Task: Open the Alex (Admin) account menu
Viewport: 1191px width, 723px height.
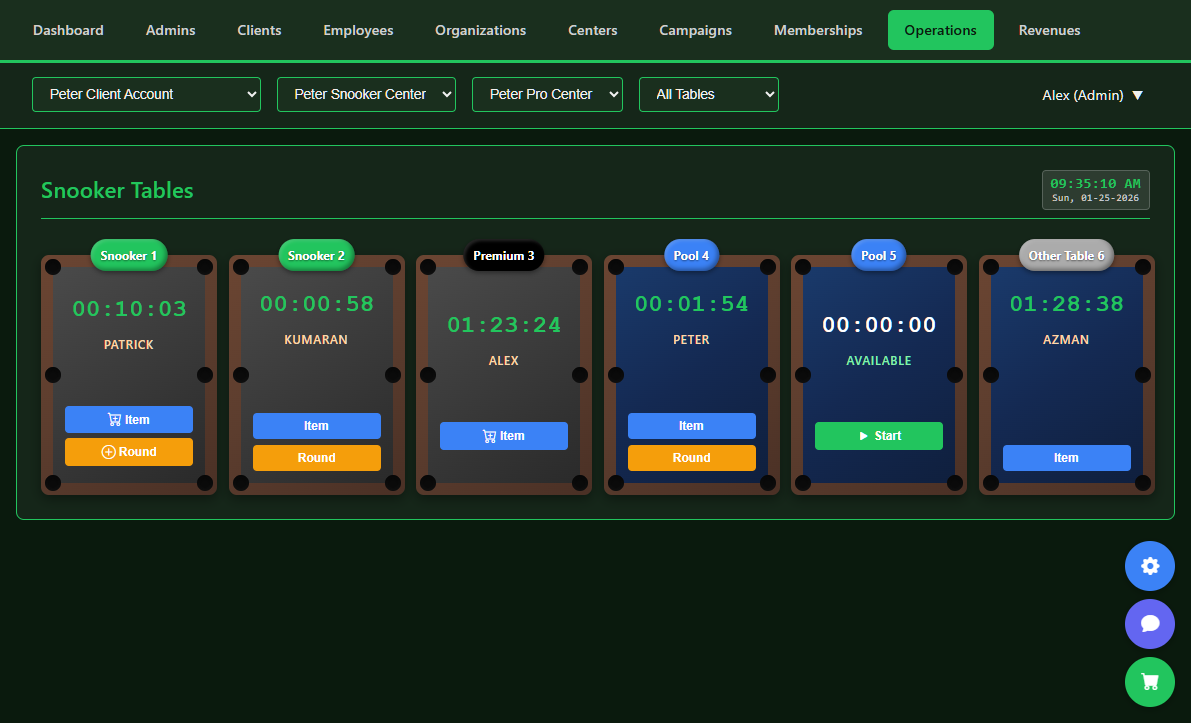Action: coord(1092,95)
